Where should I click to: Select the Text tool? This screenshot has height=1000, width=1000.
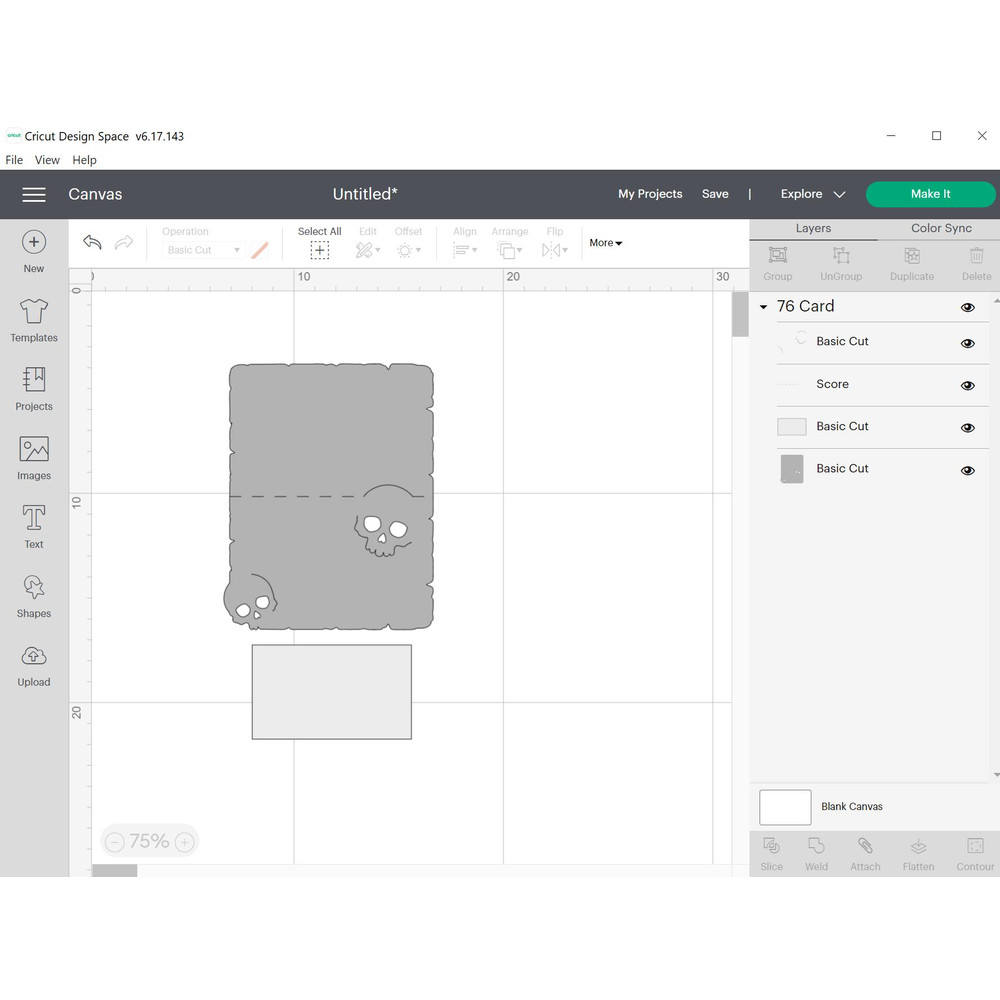coord(34,518)
